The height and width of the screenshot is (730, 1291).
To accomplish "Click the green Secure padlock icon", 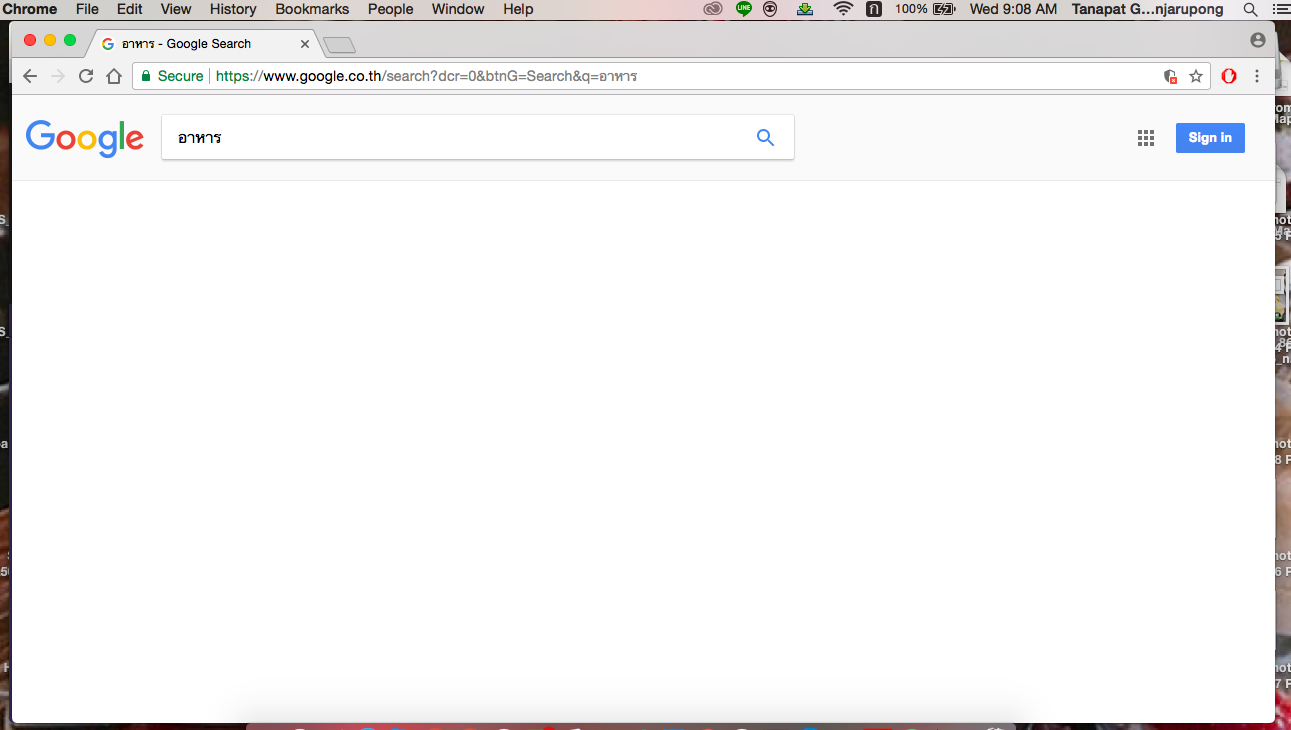I will click(x=146, y=76).
